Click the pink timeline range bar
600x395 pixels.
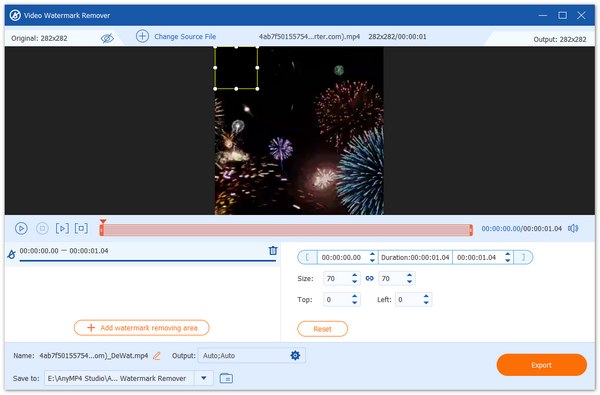(286, 230)
